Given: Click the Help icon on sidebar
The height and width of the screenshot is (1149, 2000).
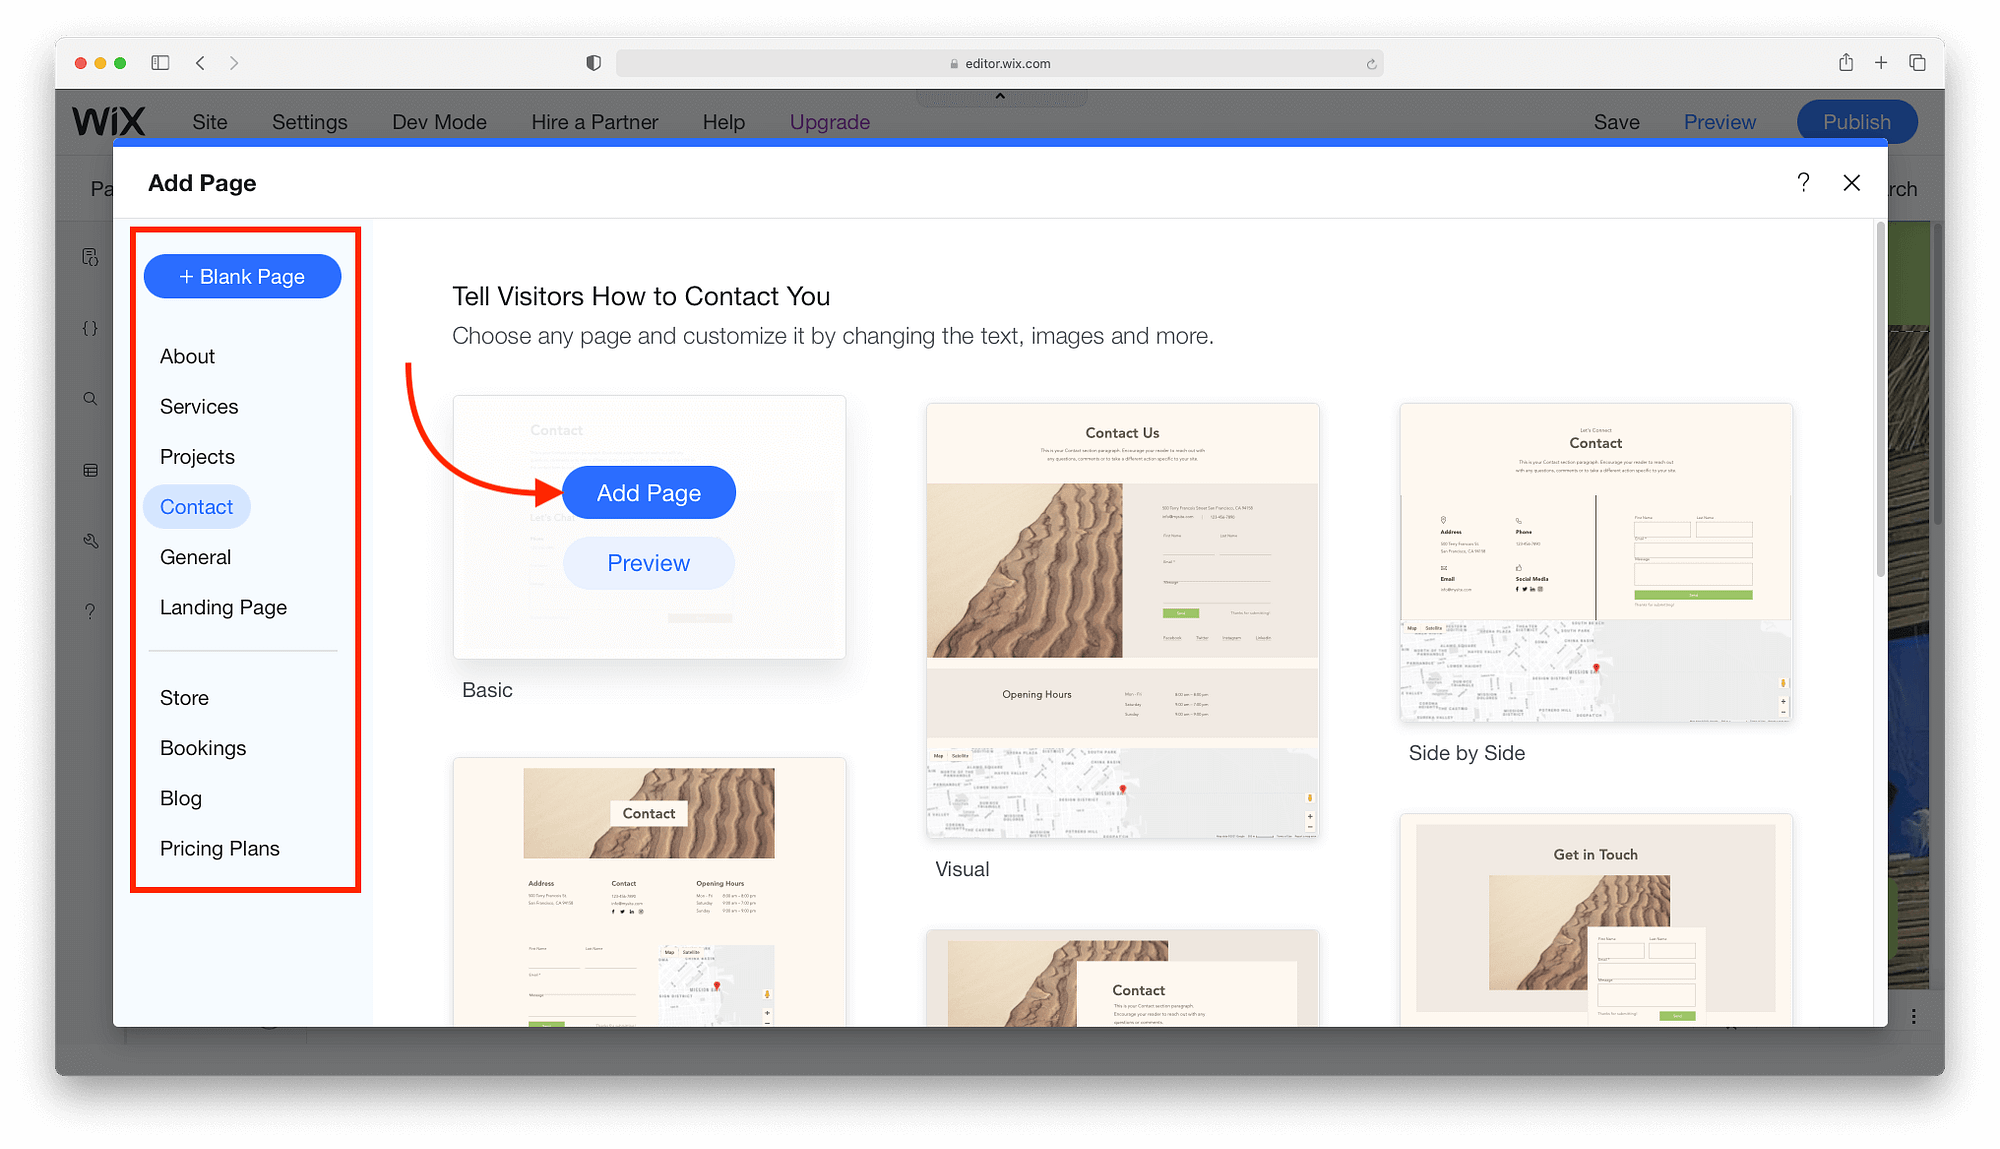Looking at the screenshot, I should pos(89,612).
